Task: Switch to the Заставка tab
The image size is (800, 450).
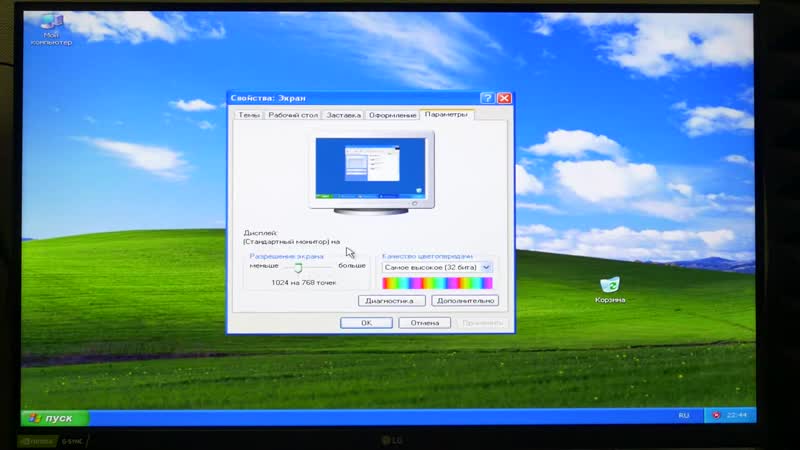Action: click(x=343, y=115)
